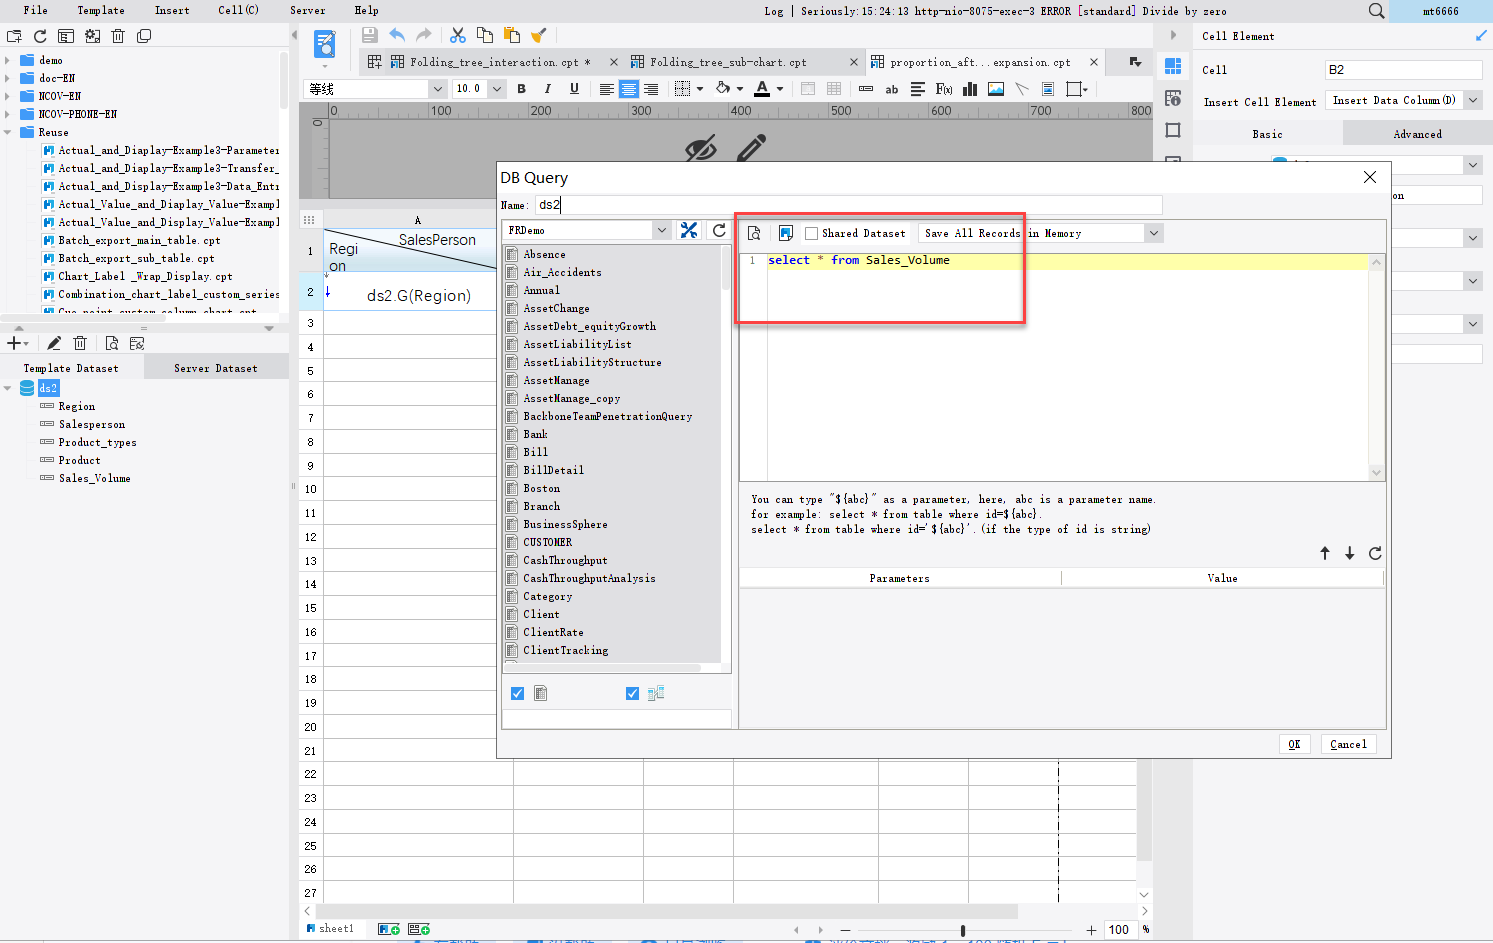Open the FRDemo database dropdown
The height and width of the screenshot is (943, 1493).
662,230
